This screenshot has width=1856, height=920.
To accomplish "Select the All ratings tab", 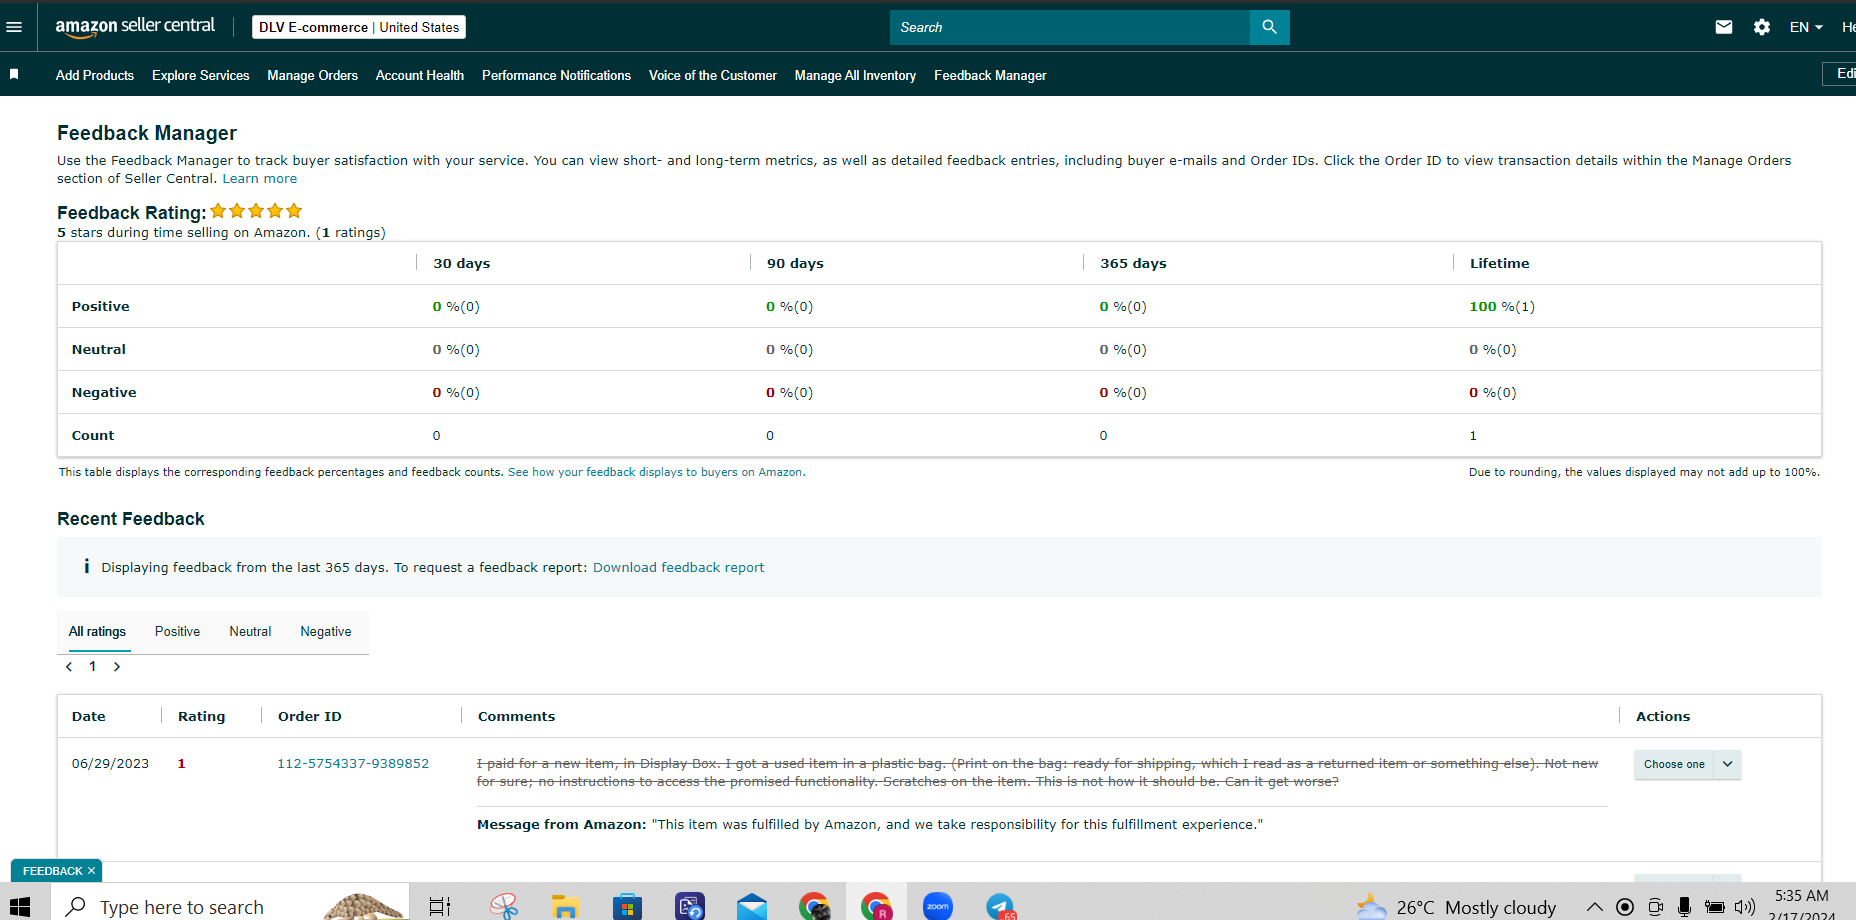I will pos(98,631).
